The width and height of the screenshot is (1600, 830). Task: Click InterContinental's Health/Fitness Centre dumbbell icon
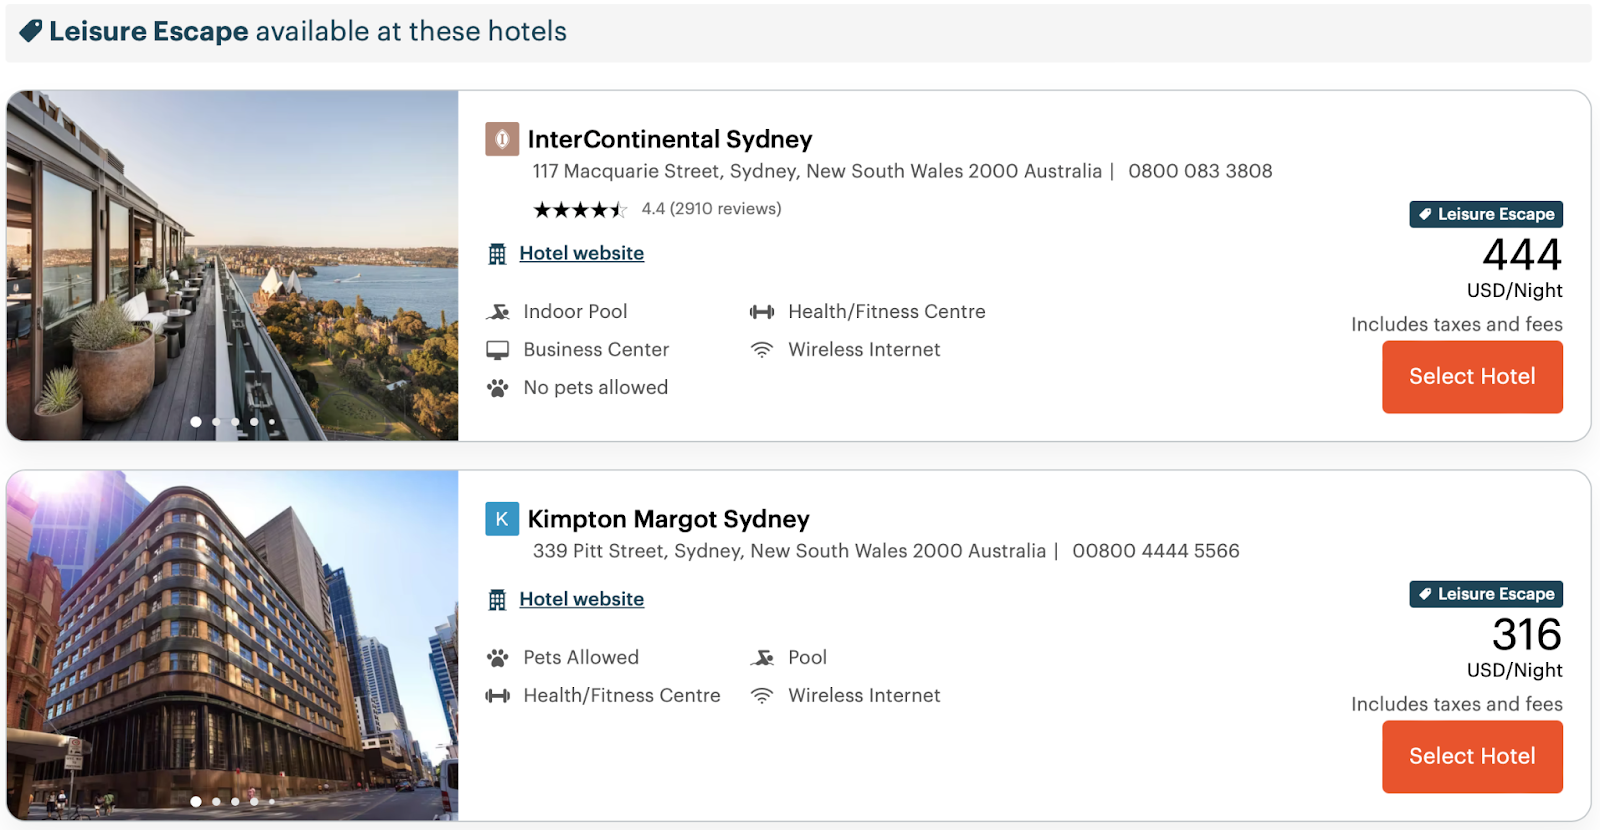click(x=762, y=312)
